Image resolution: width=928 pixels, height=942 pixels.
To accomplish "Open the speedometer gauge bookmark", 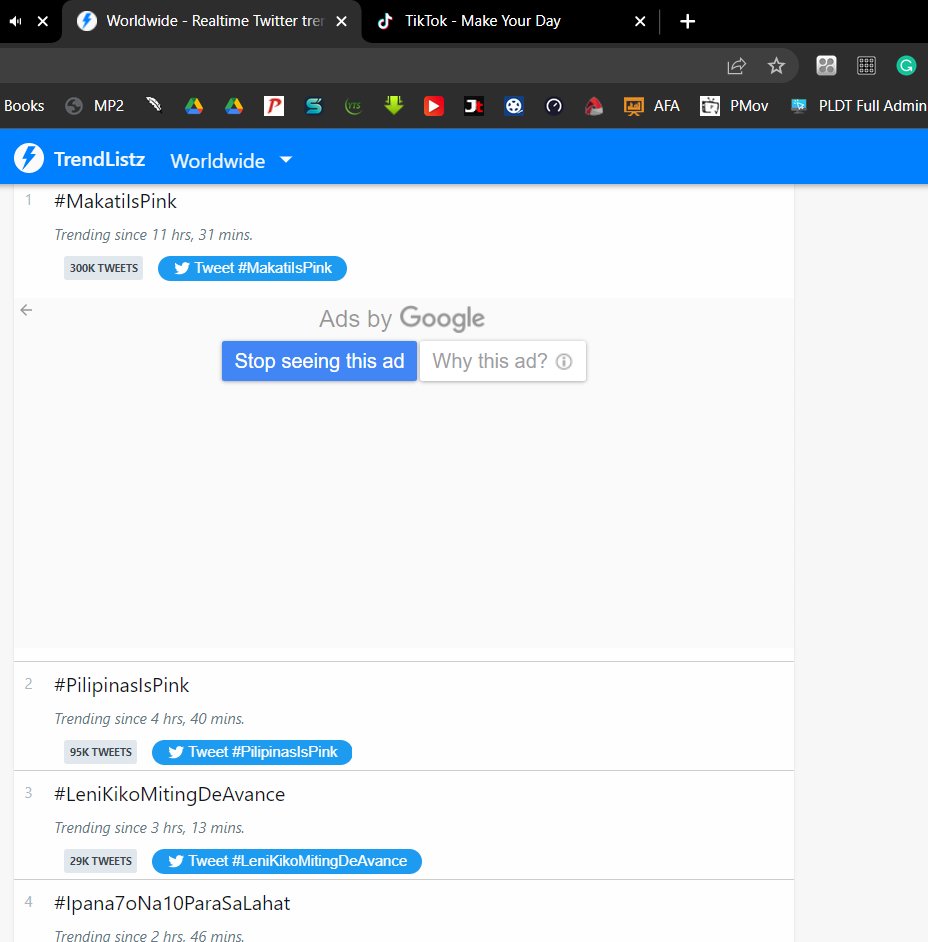I will coord(554,106).
